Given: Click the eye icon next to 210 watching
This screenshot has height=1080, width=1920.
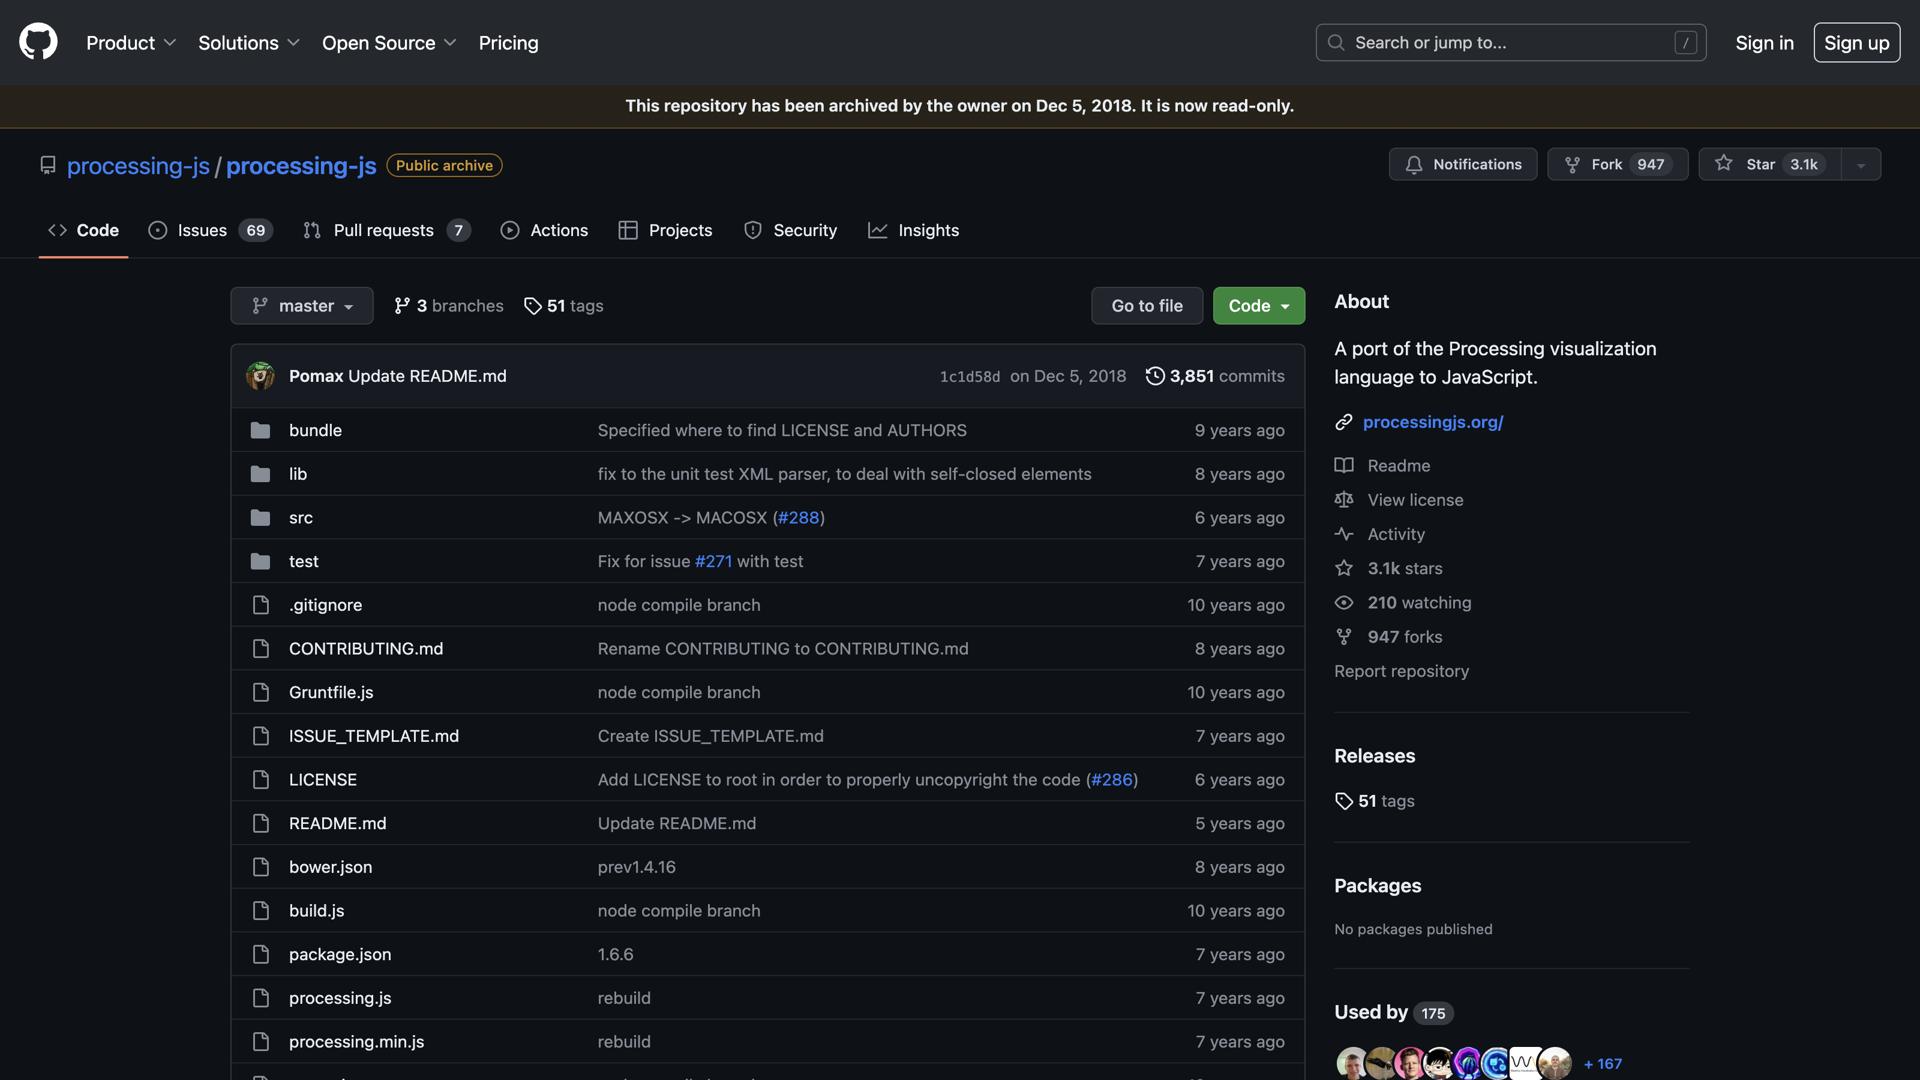Looking at the screenshot, I should (1344, 602).
